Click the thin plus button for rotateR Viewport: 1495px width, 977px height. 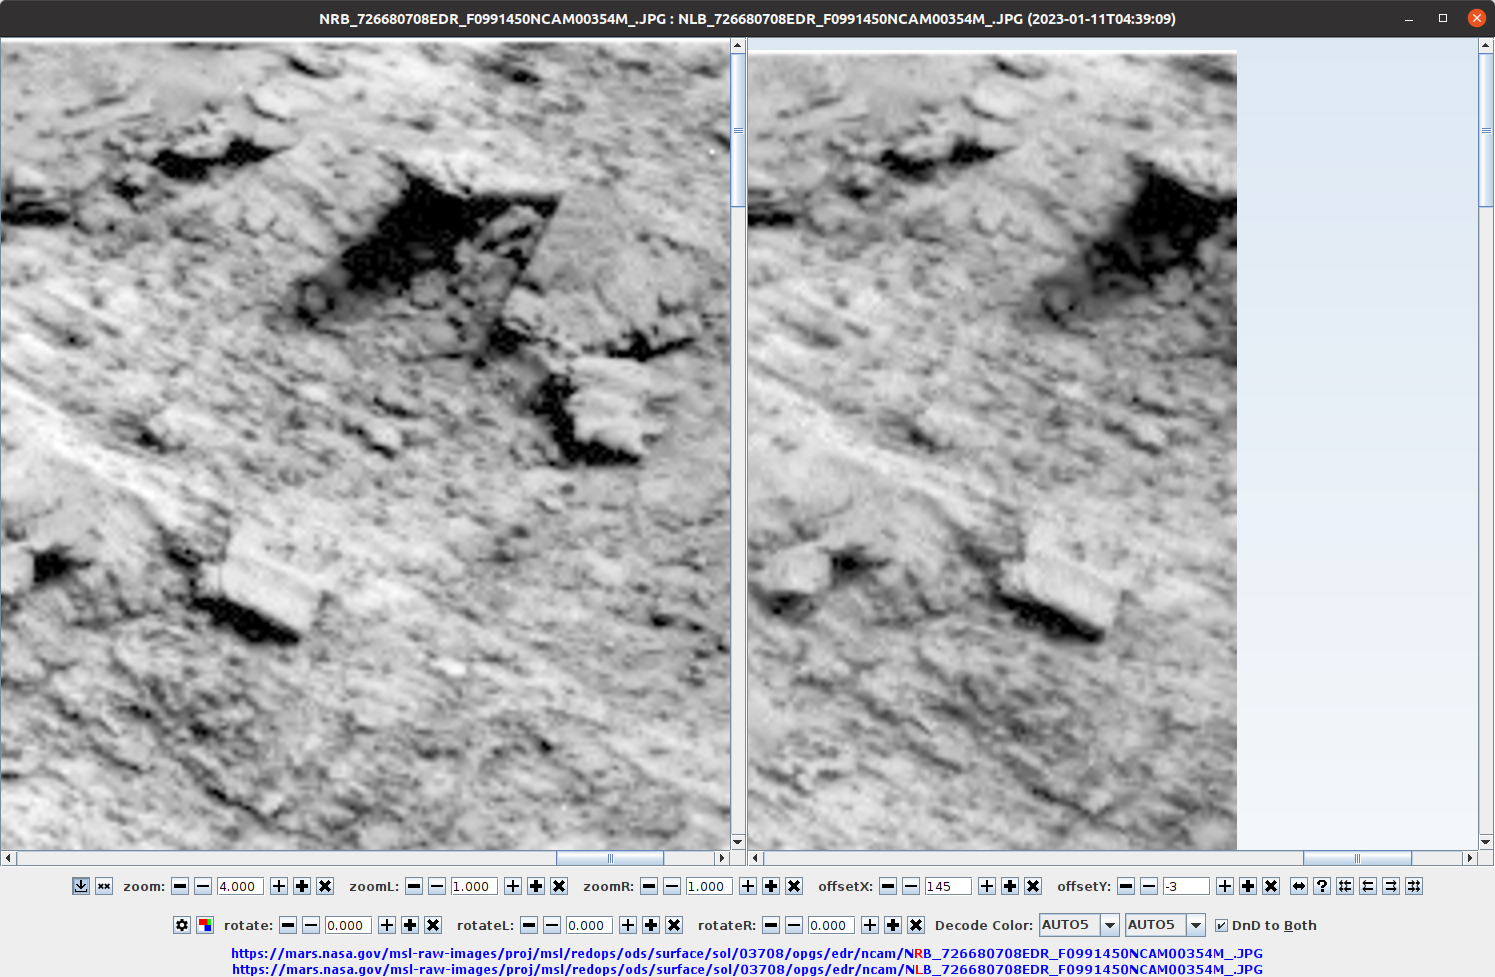870,925
